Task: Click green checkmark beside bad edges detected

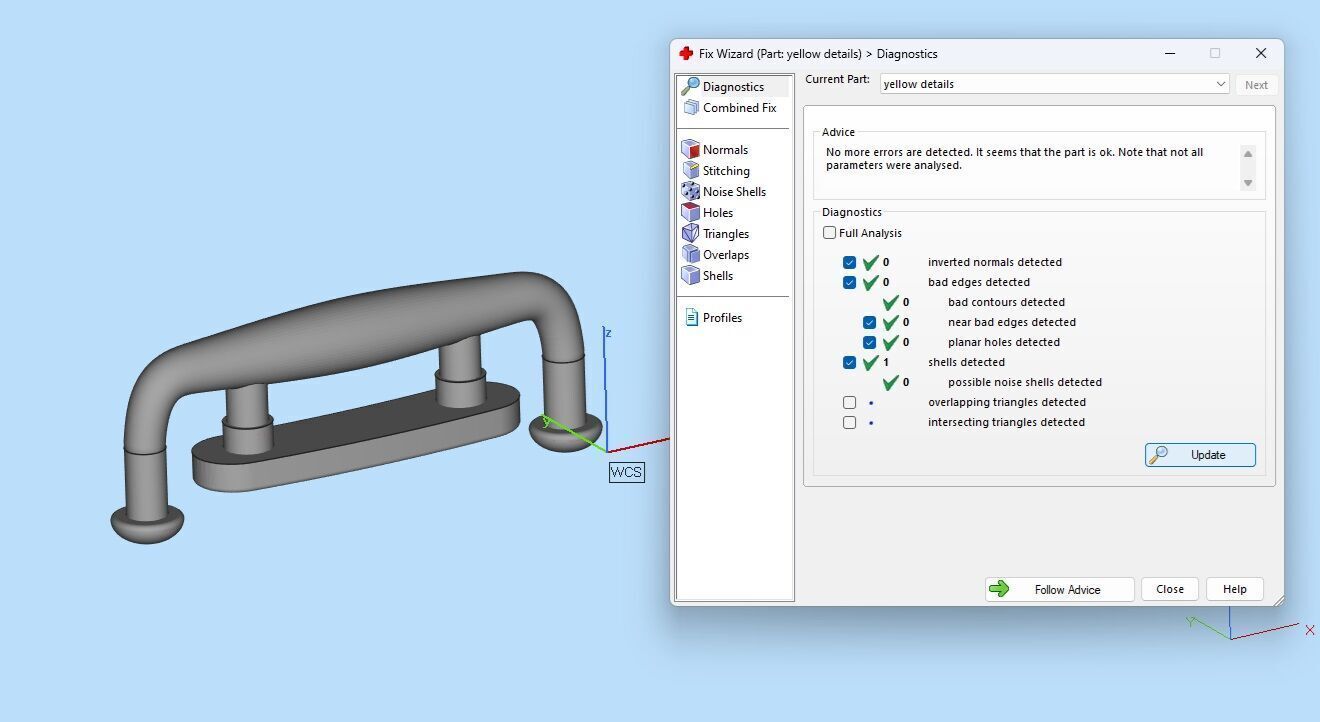Action: click(870, 282)
